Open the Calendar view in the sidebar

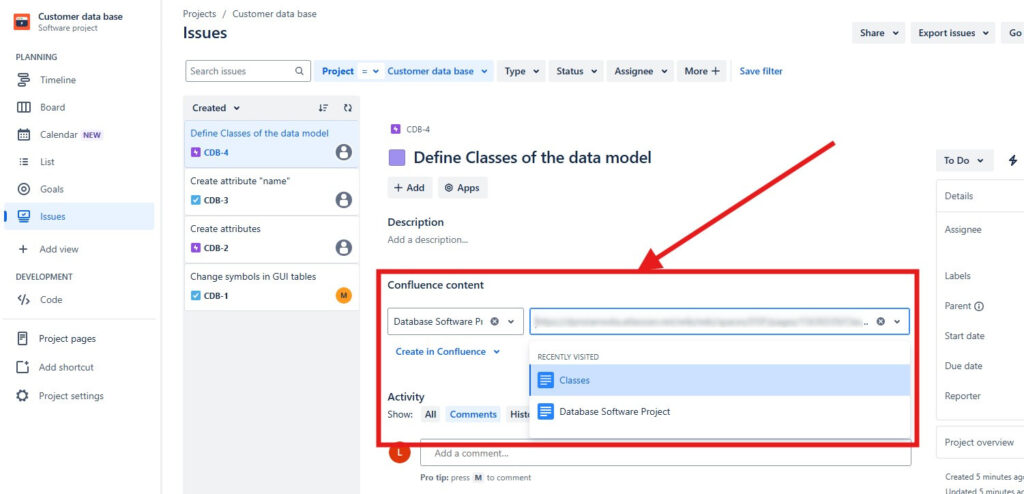click(x=57, y=135)
